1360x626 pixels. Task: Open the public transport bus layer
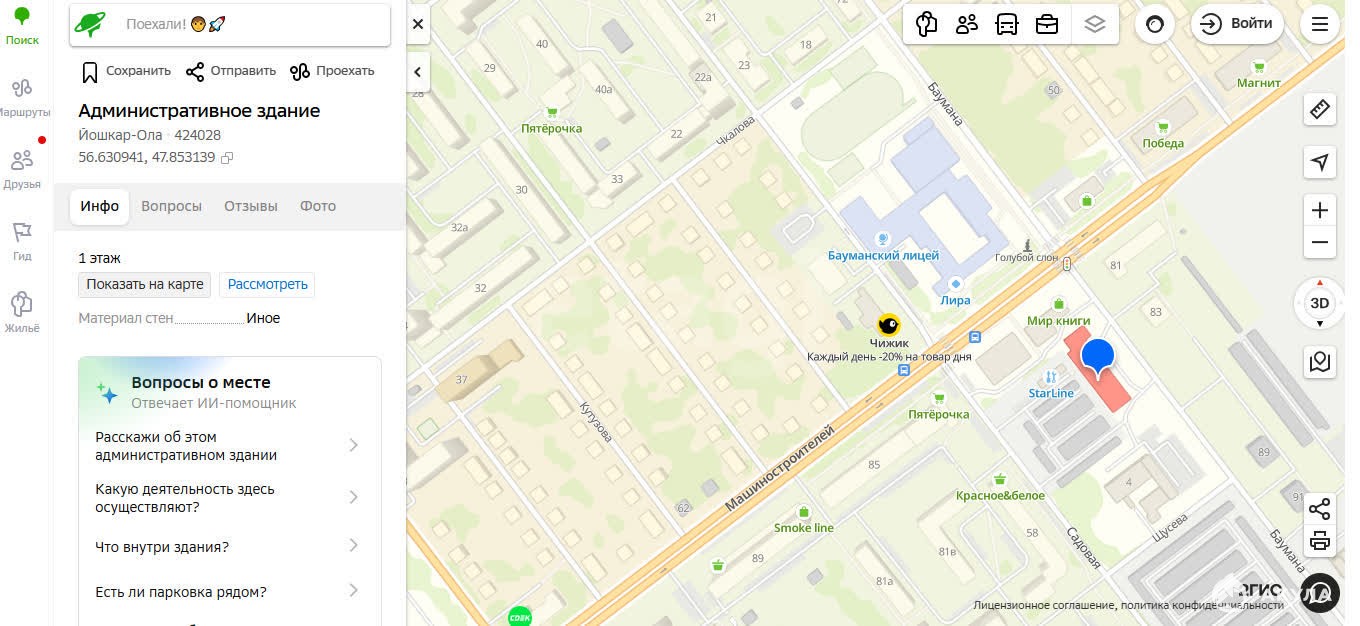pos(1007,24)
